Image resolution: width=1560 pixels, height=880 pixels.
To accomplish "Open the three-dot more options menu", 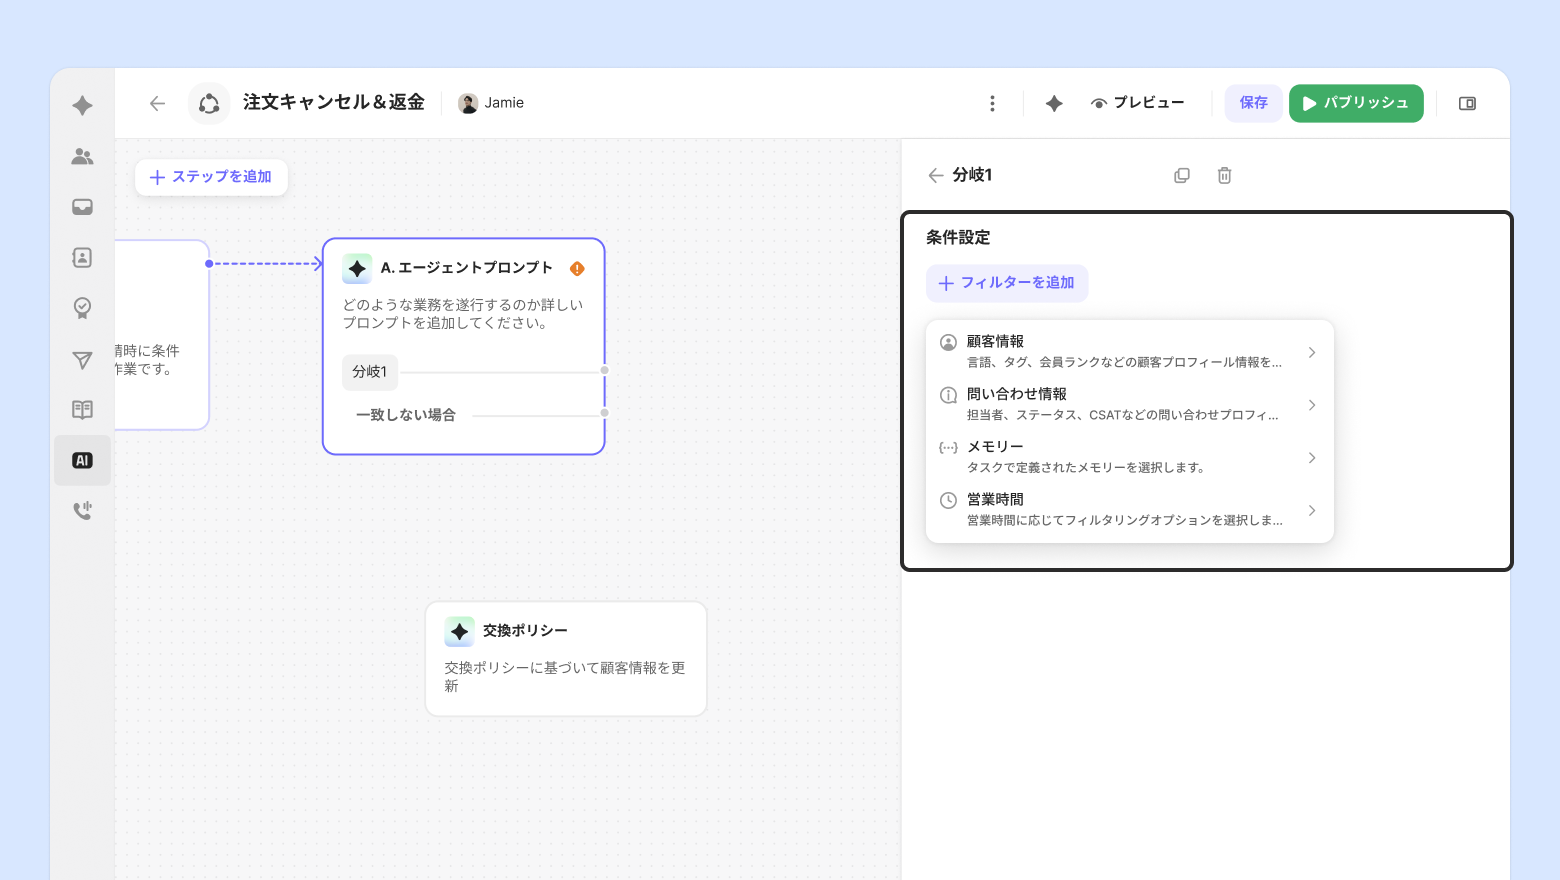I will (x=992, y=103).
